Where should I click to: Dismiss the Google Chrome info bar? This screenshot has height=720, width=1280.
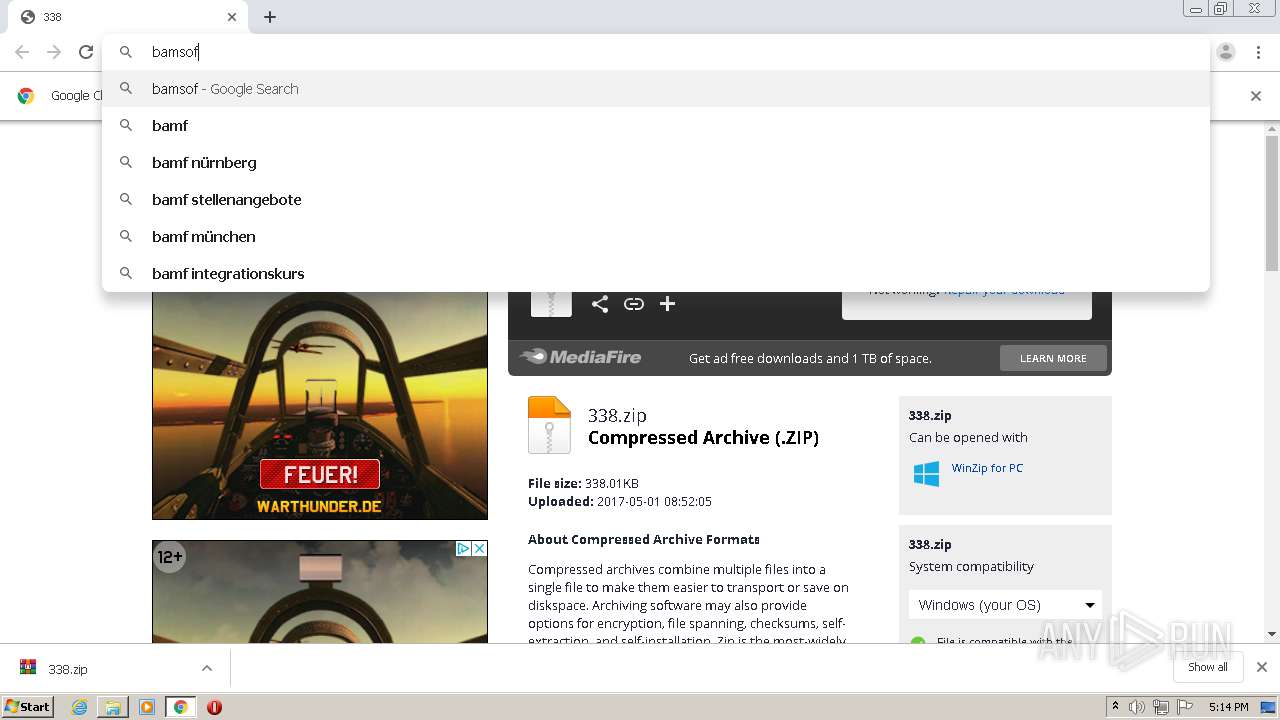1256,96
